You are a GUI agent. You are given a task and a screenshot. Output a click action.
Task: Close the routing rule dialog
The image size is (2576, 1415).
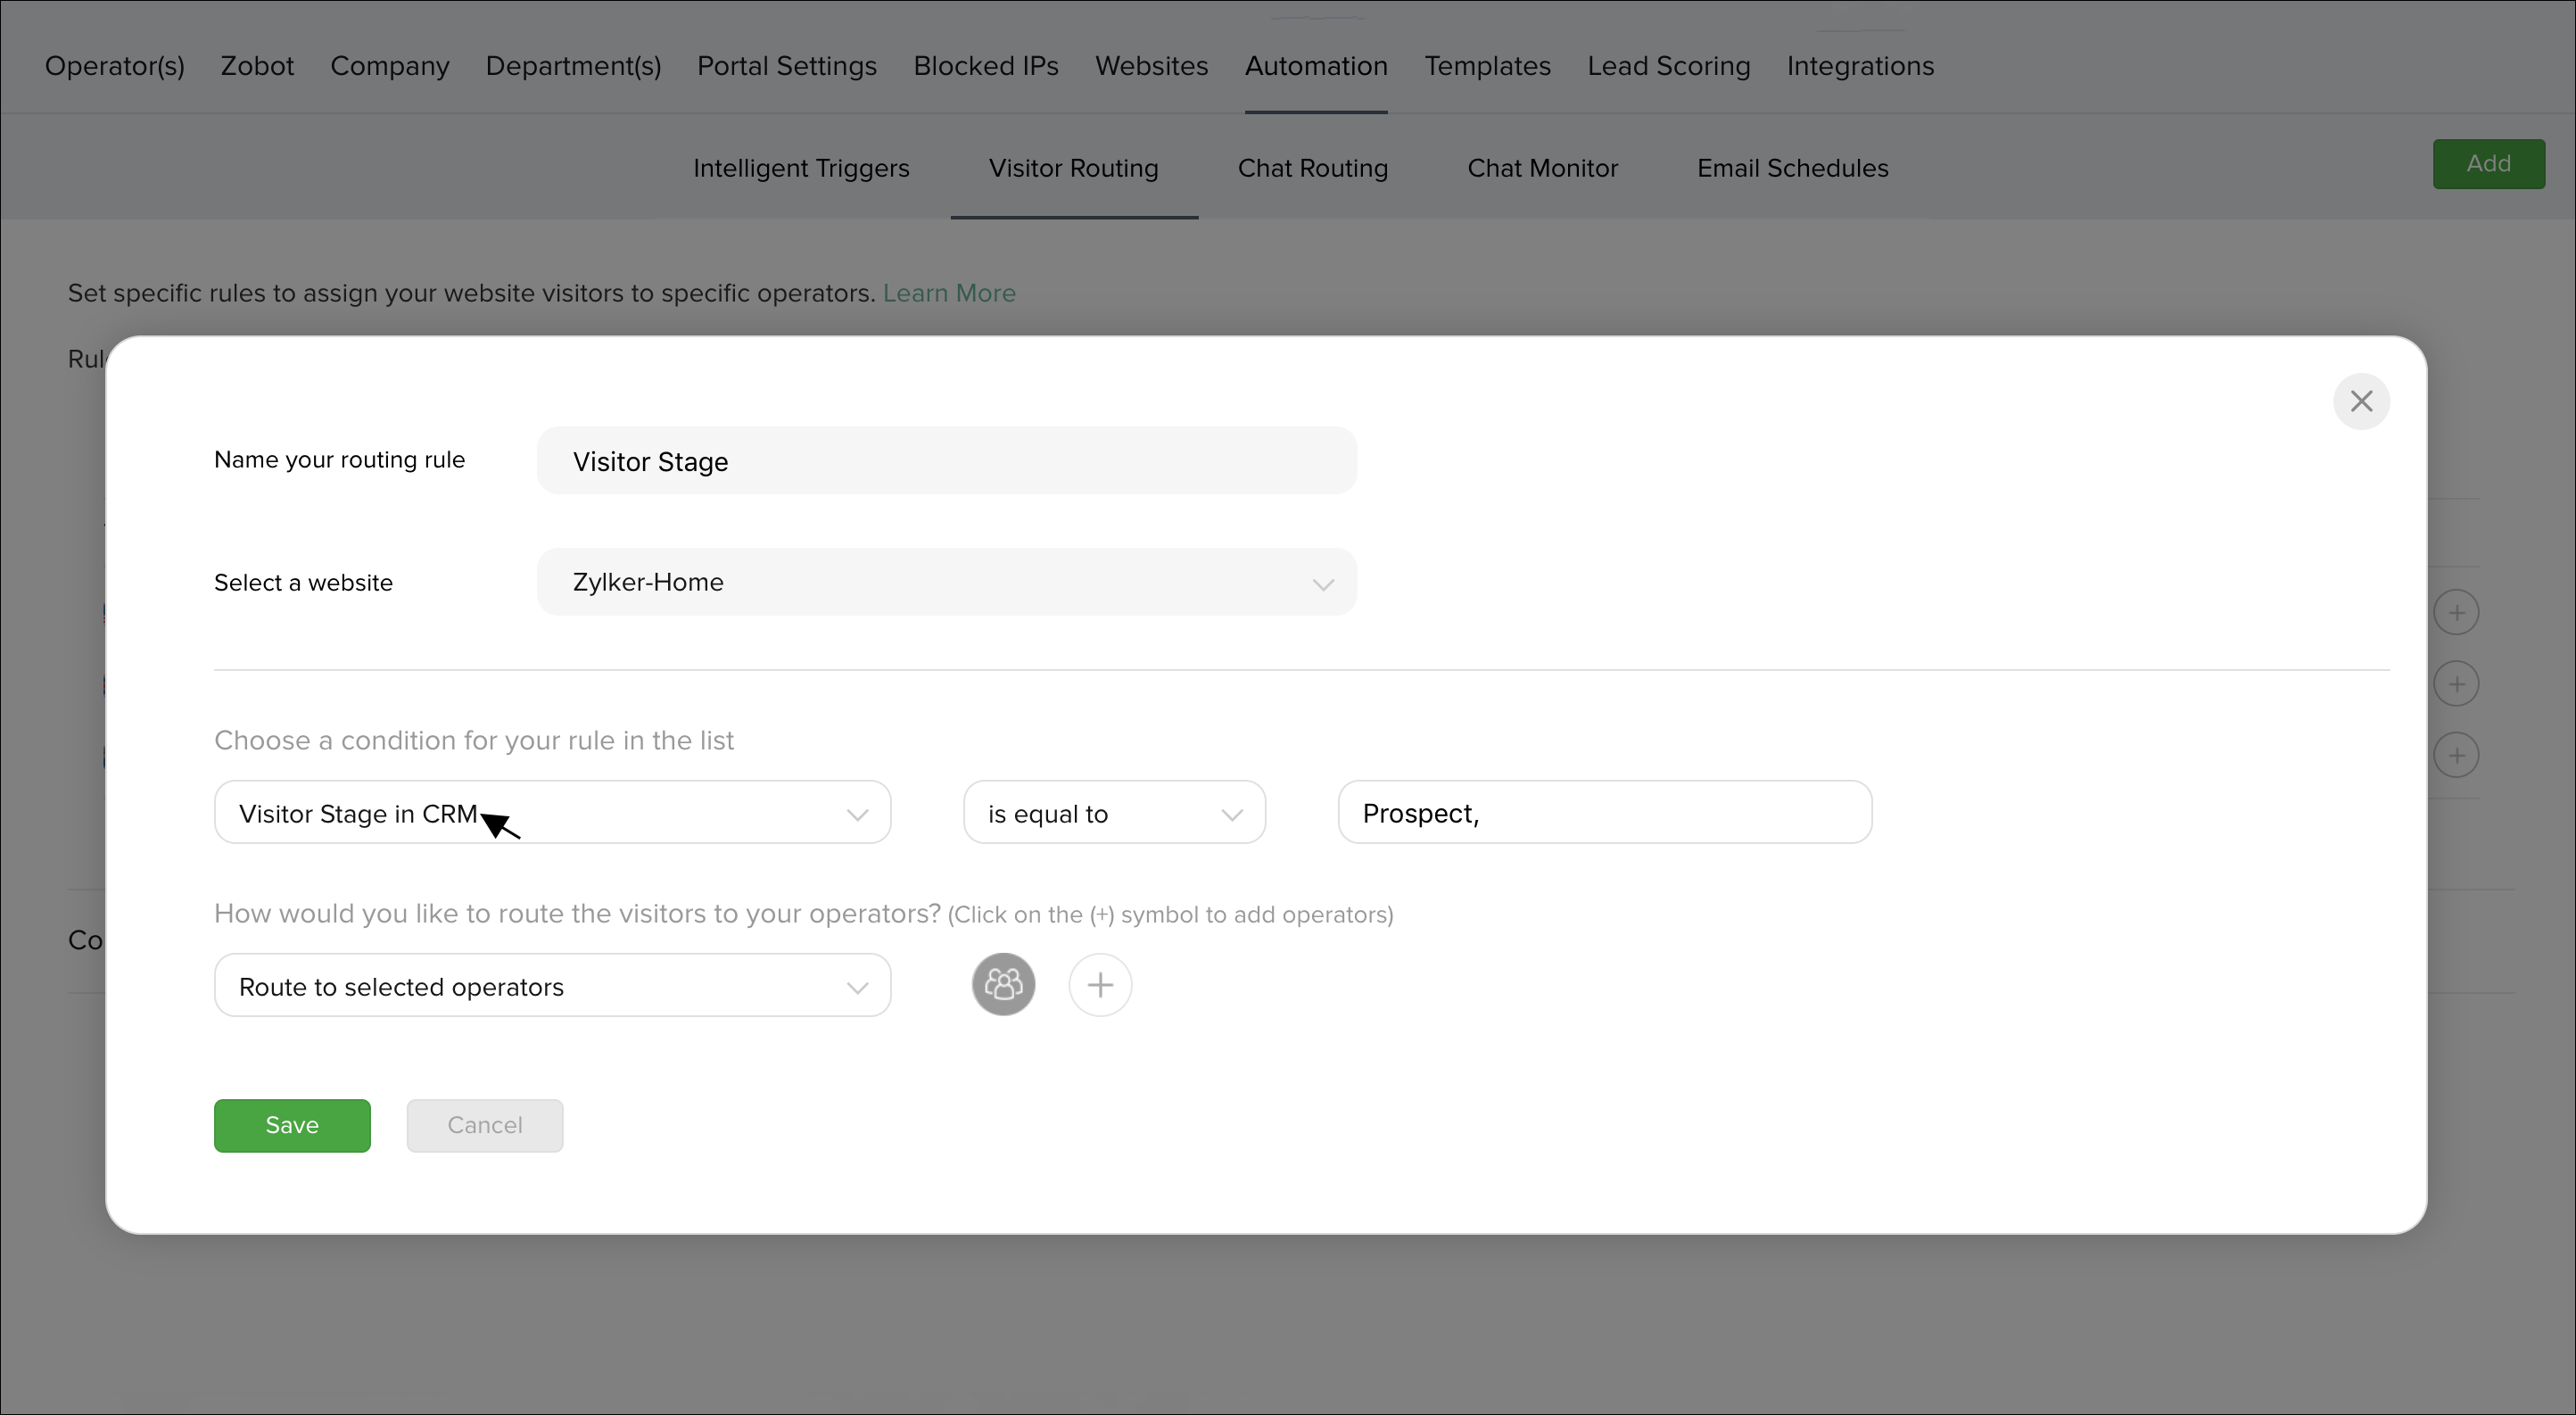(2361, 401)
